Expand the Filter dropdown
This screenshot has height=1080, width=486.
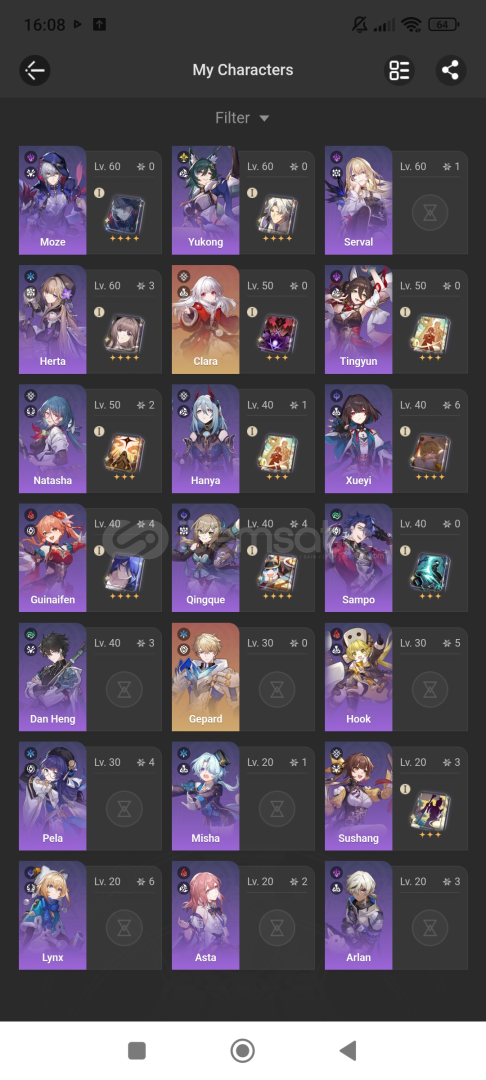(242, 118)
